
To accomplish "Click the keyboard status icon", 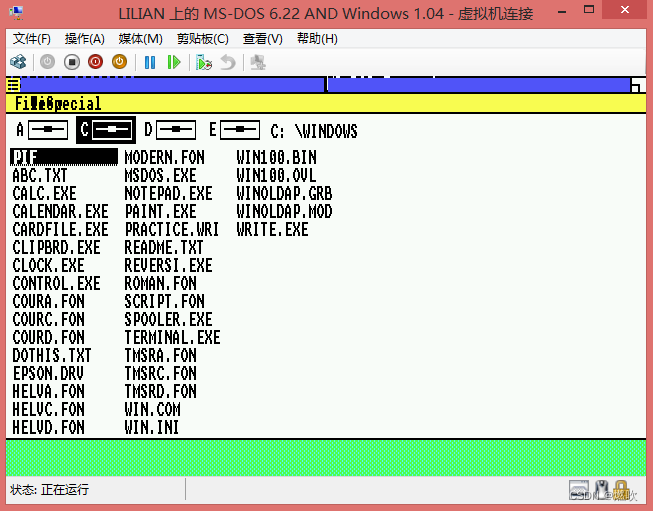I will pyautogui.click(x=579, y=489).
